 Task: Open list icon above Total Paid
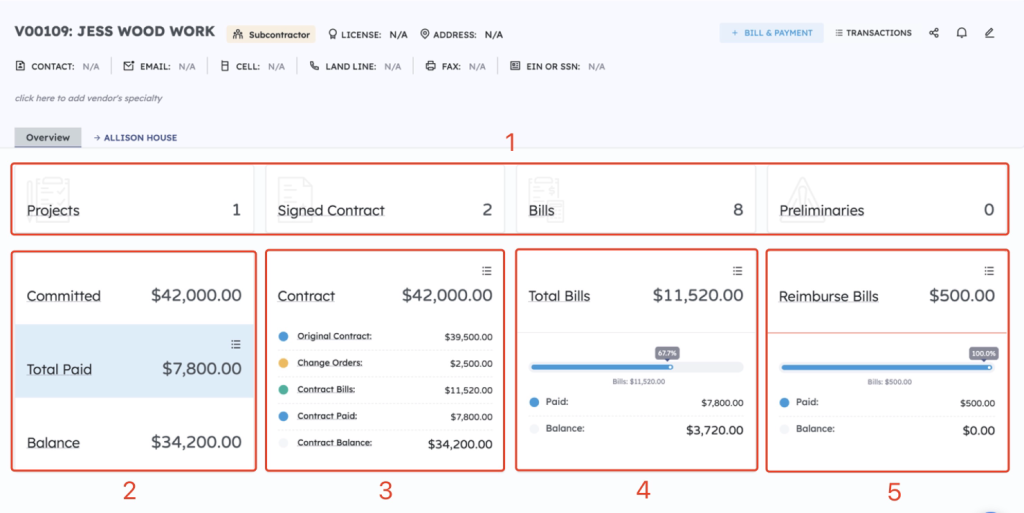point(236,344)
